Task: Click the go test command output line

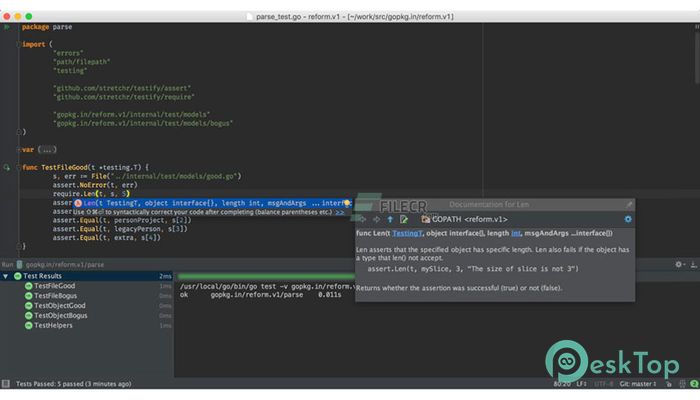Action: (x=267, y=286)
